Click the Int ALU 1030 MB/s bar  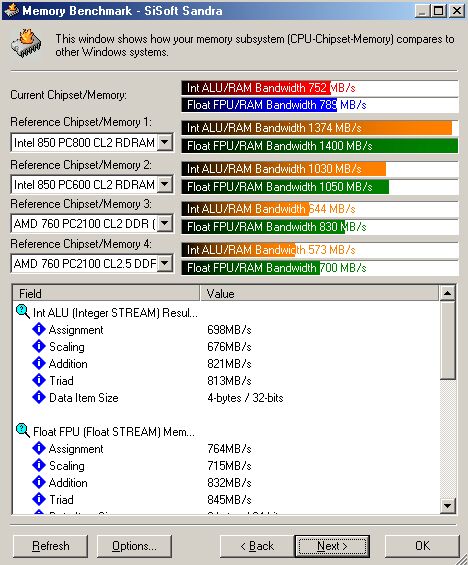(x=284, y=169)
